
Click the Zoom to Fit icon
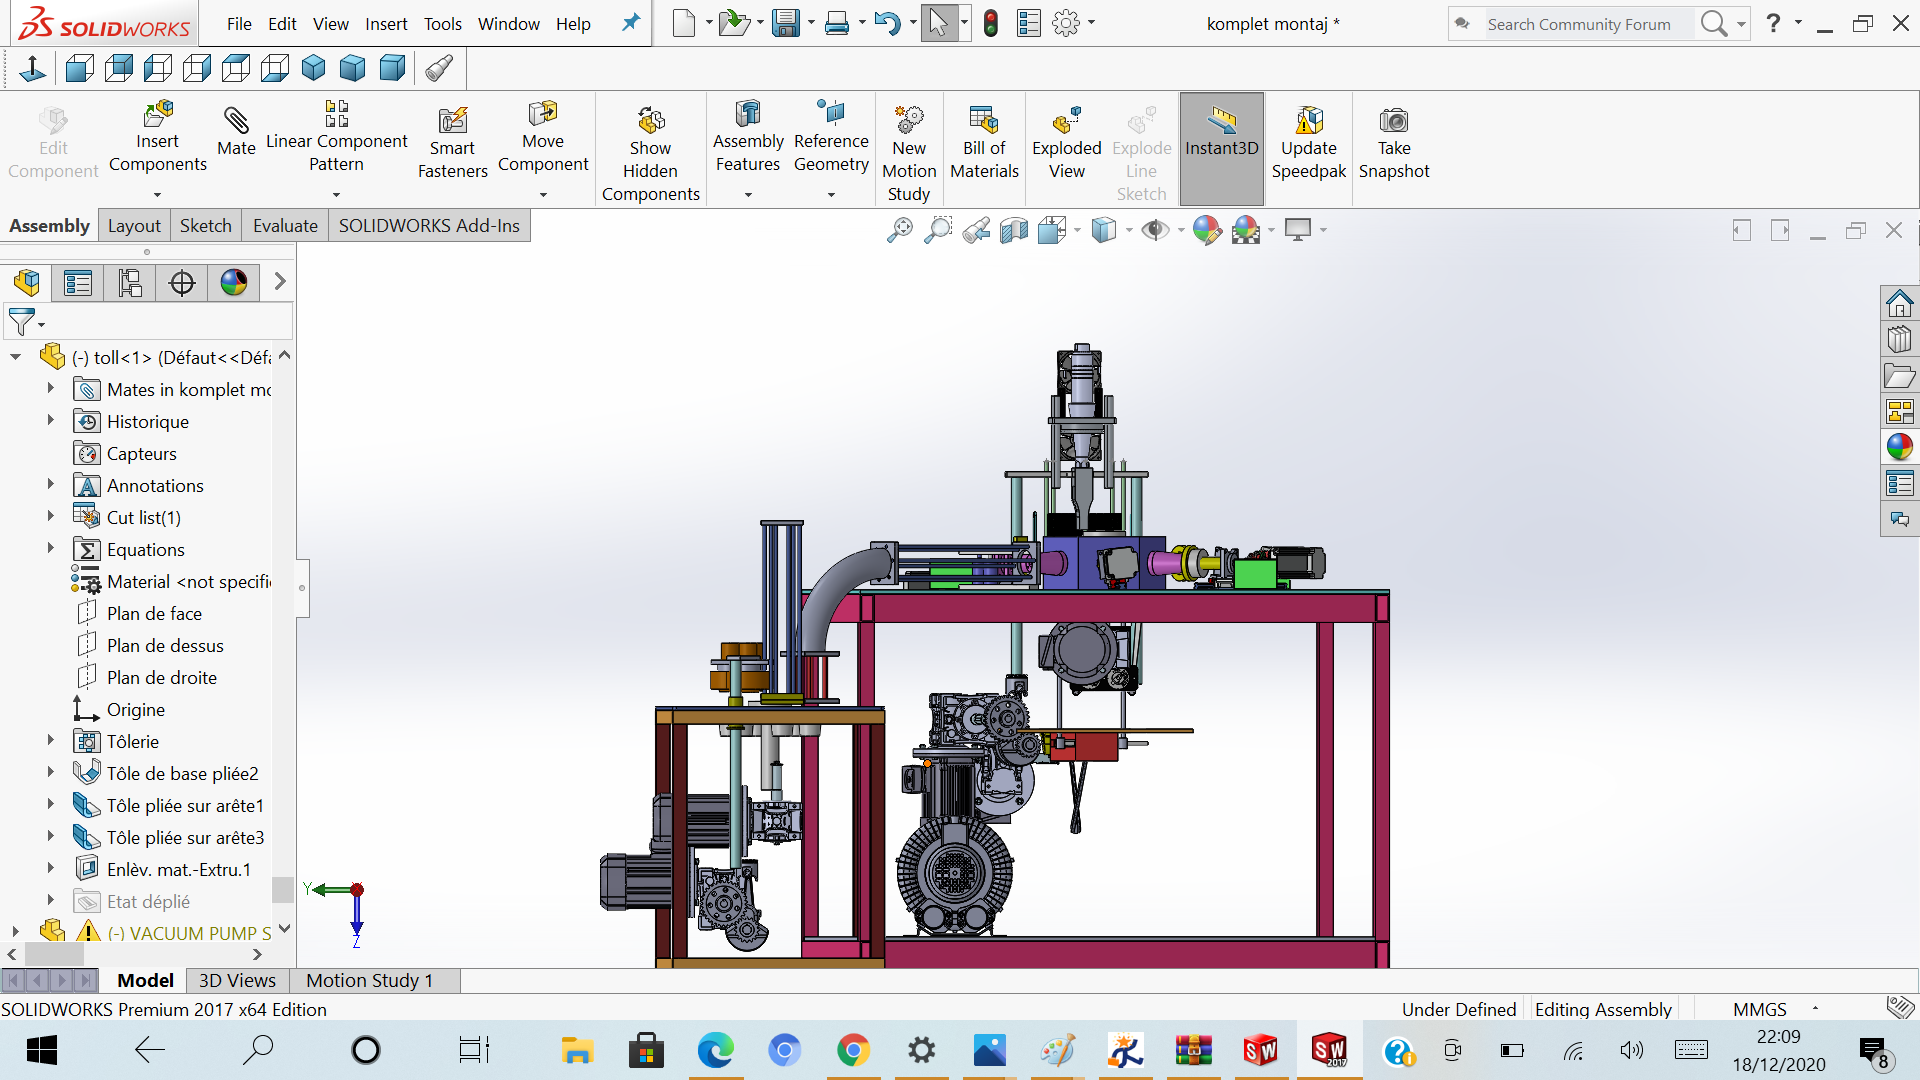[900, 231]
